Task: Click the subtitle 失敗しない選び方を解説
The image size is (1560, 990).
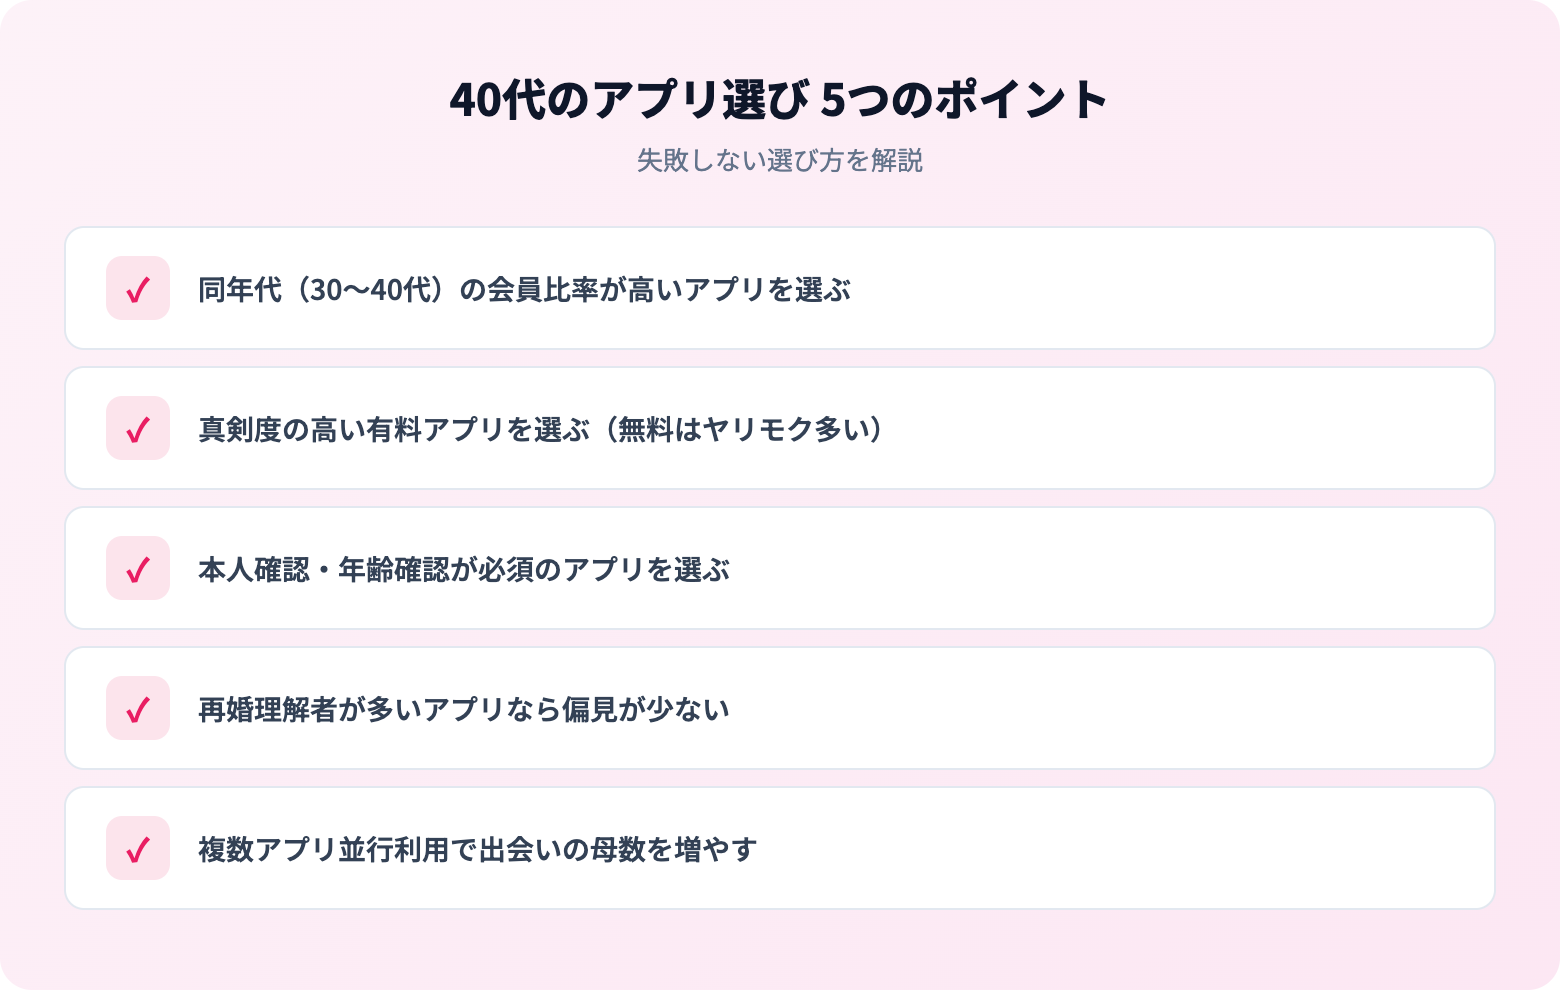Action: click(779, 161)
